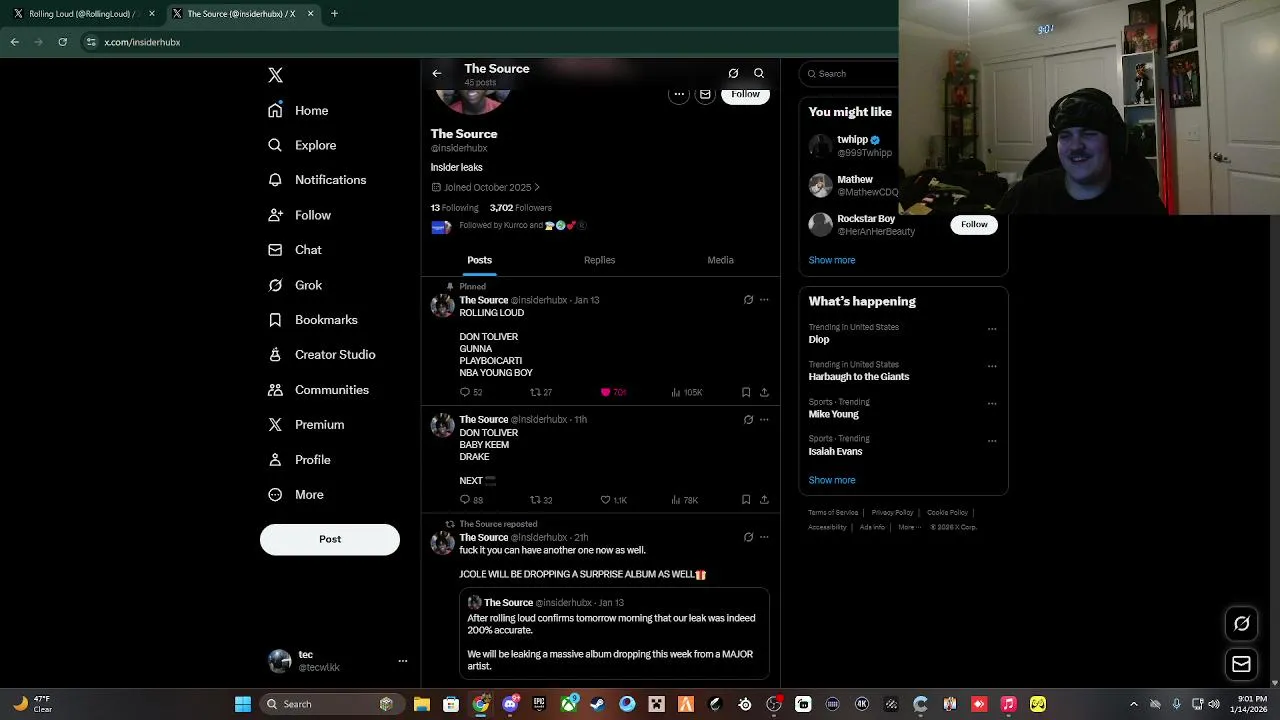The height and width of the screenshot is (720, 1280).
Task: Open profile more options ellipsis
Action: 679,94
